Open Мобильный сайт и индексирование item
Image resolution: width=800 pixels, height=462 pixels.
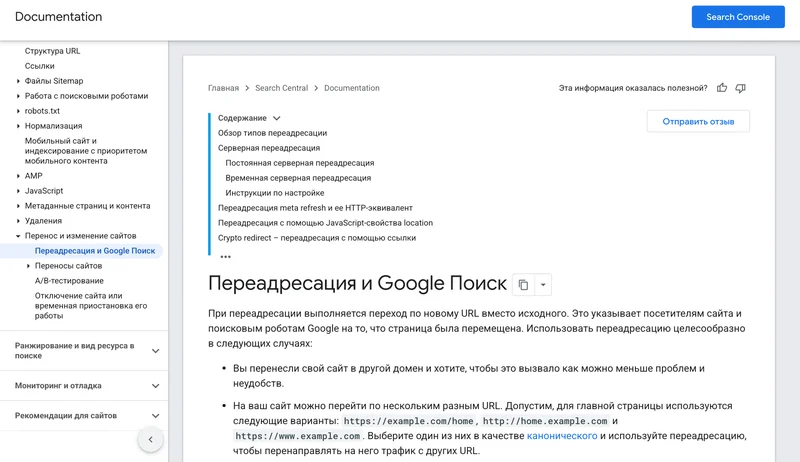tap(86, 150)
